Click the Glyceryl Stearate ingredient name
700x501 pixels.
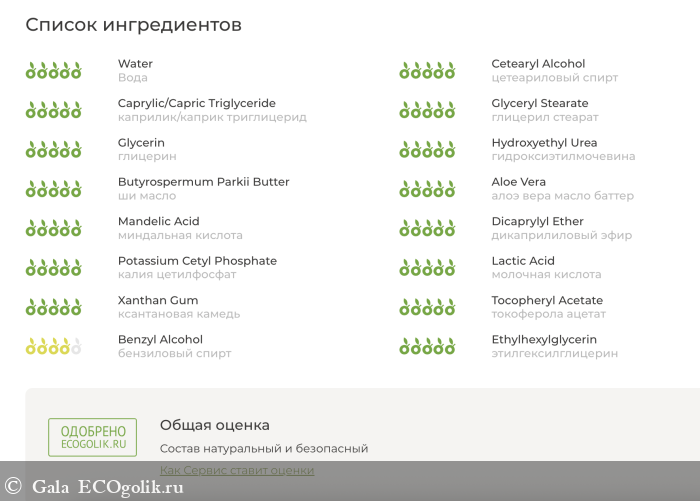tap(539, 103)
